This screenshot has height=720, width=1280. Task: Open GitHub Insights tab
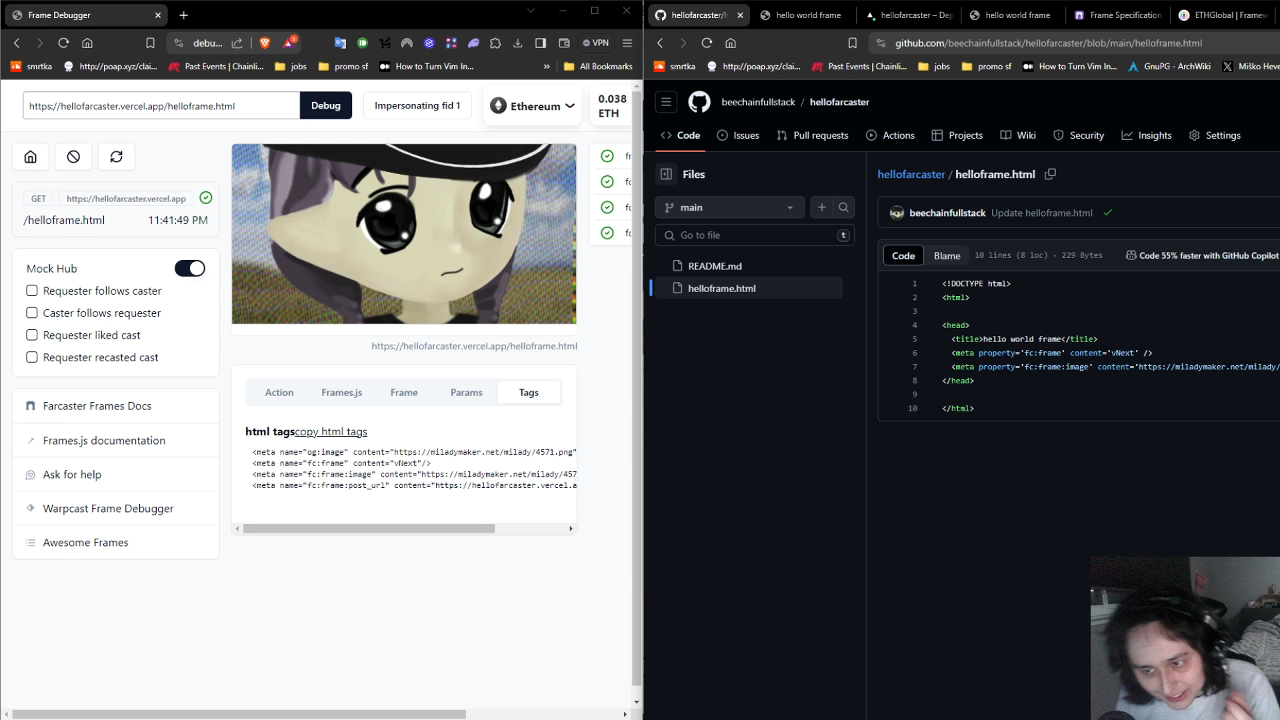click(1146, 135)
